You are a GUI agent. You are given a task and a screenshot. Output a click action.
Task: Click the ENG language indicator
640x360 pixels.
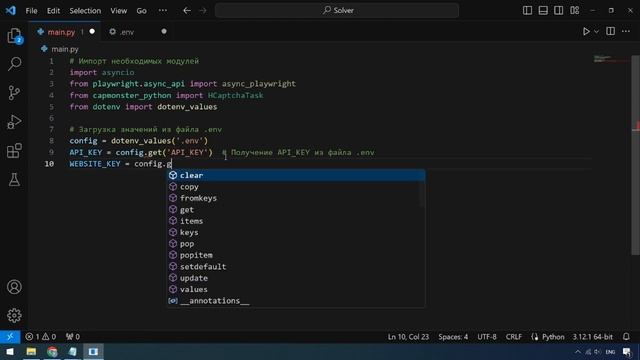coord(610,352)
